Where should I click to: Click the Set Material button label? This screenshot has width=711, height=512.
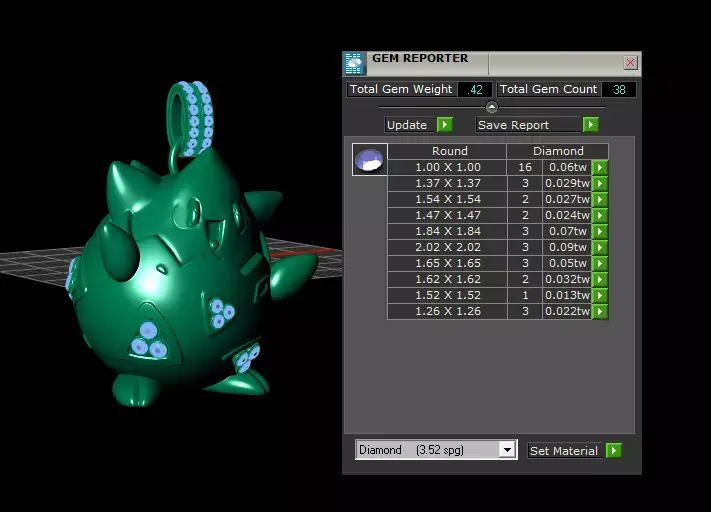click(x=565, y=451)
